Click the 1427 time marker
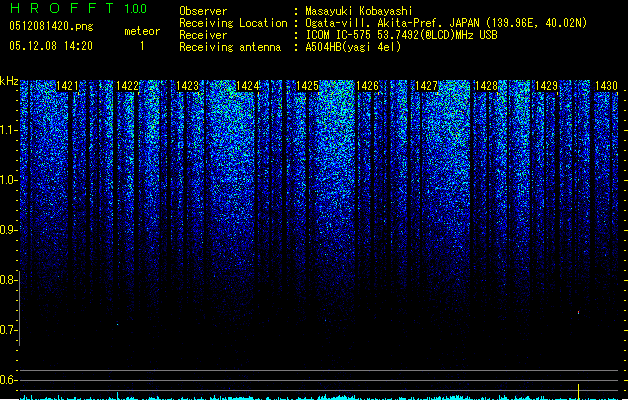Viewport: 629px width, 400px height. pos(426,86)
